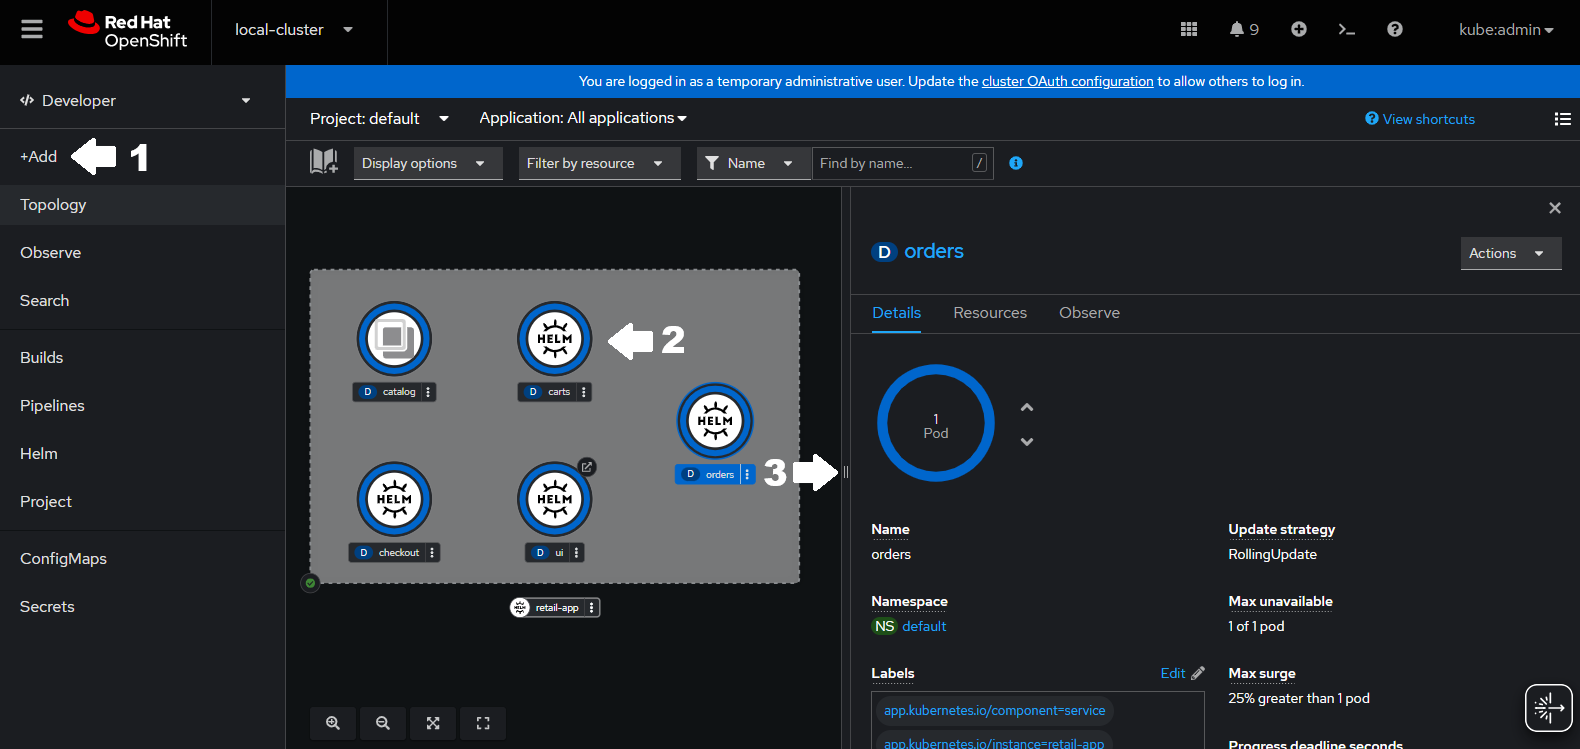Expand the Display options dropdown
The width and height of the screenshot is (1580, 749).
(423, 163)
